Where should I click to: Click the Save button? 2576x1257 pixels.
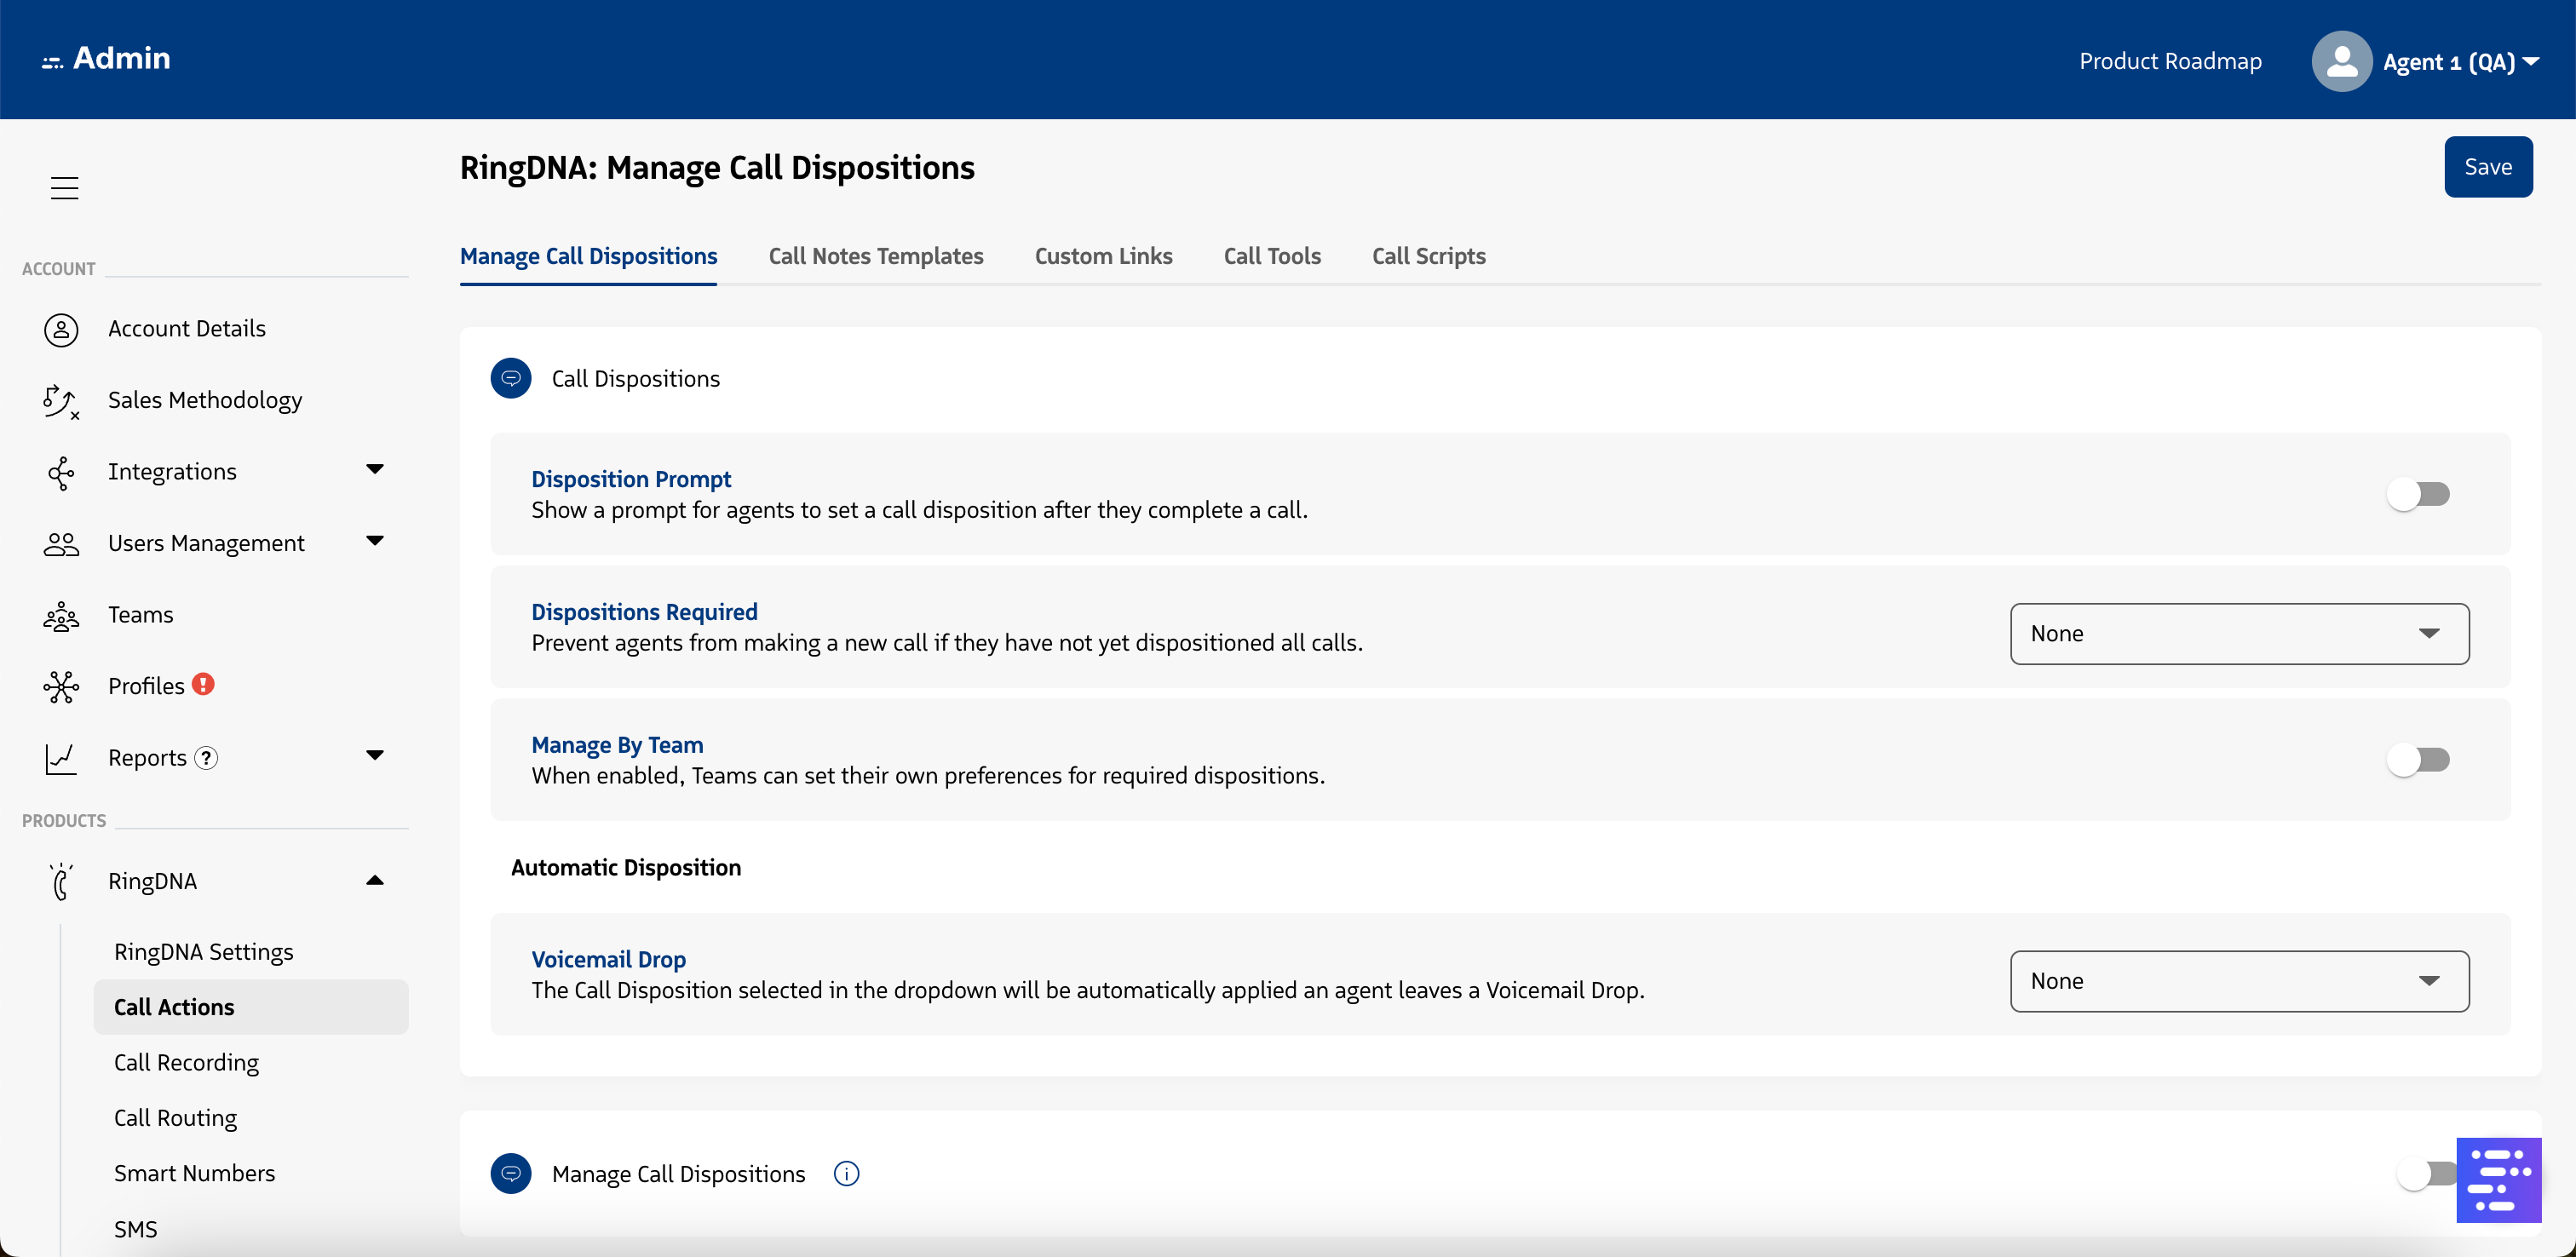[x=2487, y=167]
